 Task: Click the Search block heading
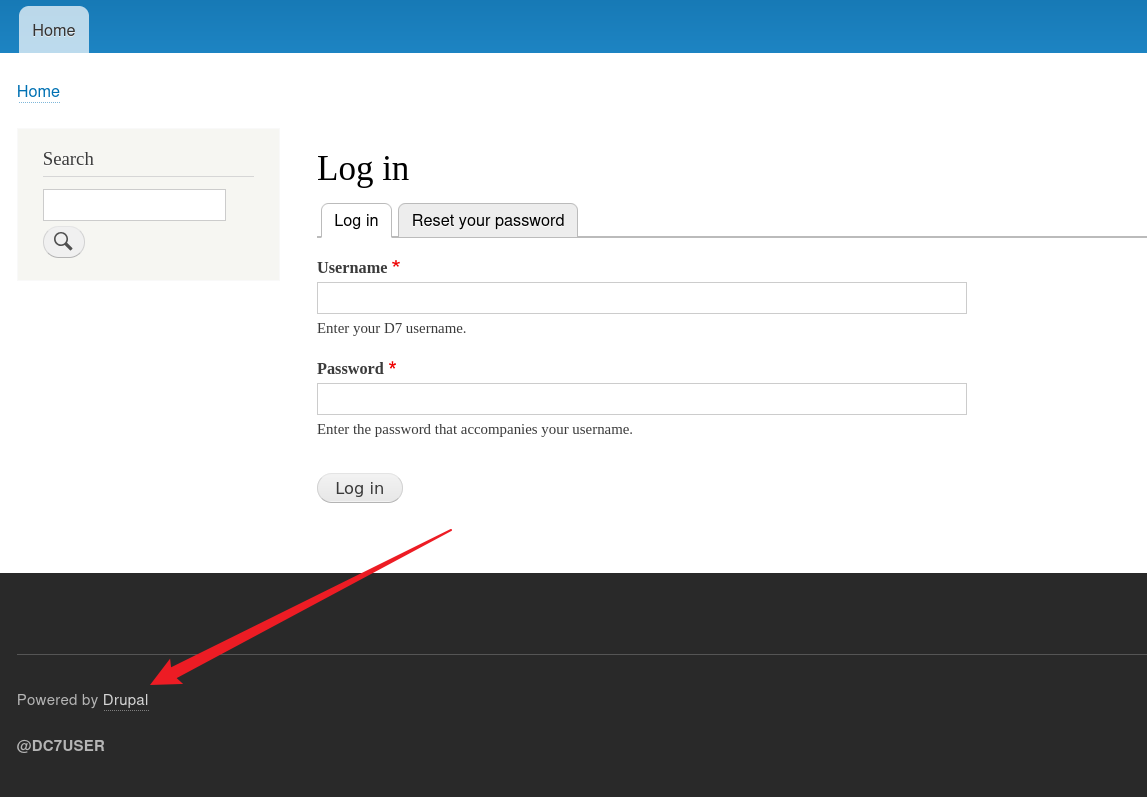(68, 159)
